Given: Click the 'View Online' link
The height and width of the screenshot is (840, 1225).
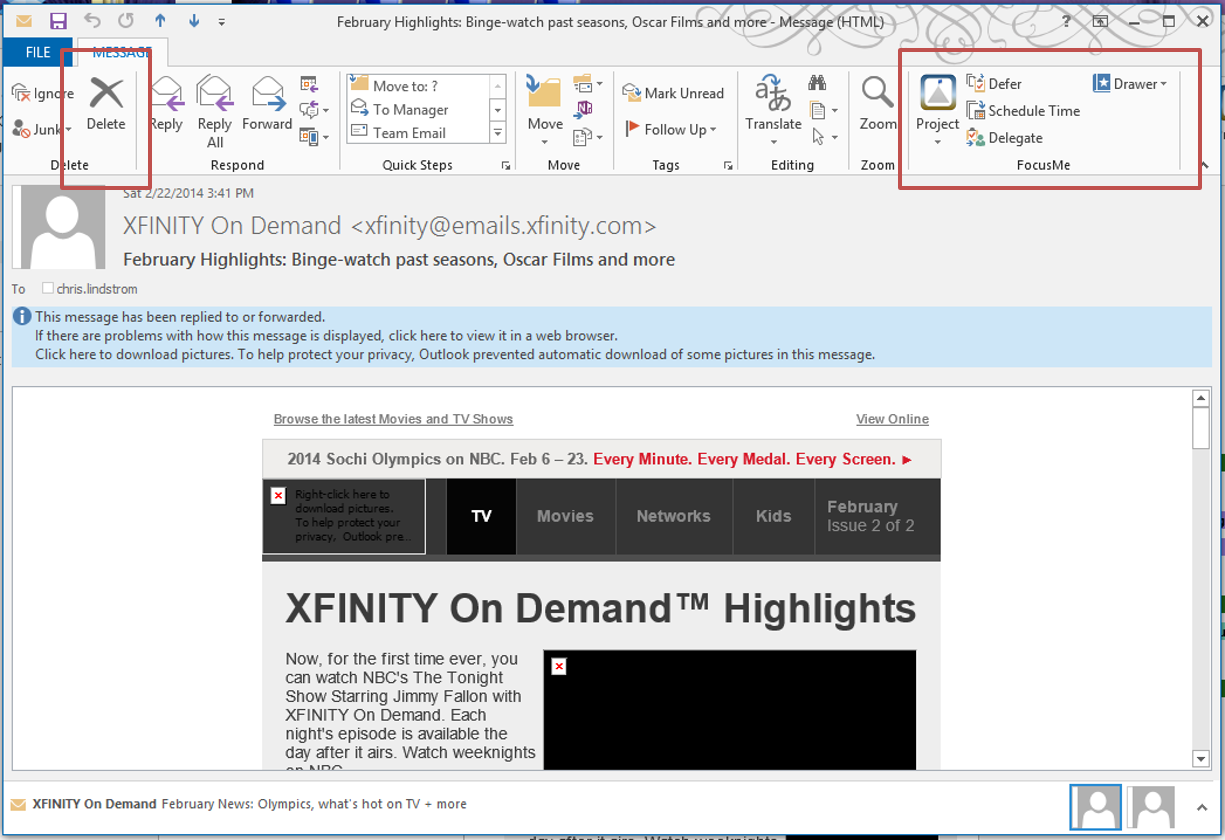Looking at the screenshot, I should [892, 419].
